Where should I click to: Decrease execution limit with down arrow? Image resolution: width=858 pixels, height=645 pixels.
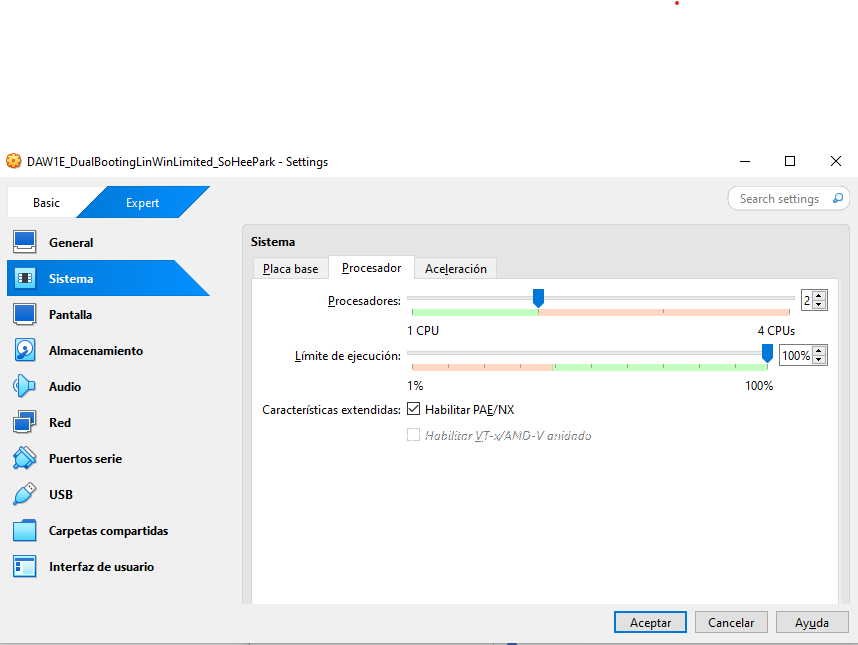pyautogui.click(x=819, y=360)
